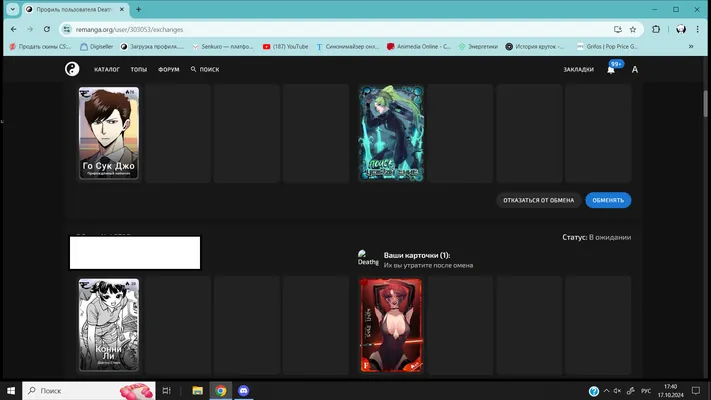Open the Продать скины CS bookmark
Image resolution: width=711 pixels, height=400 pixels.
(x=40, y=46)
